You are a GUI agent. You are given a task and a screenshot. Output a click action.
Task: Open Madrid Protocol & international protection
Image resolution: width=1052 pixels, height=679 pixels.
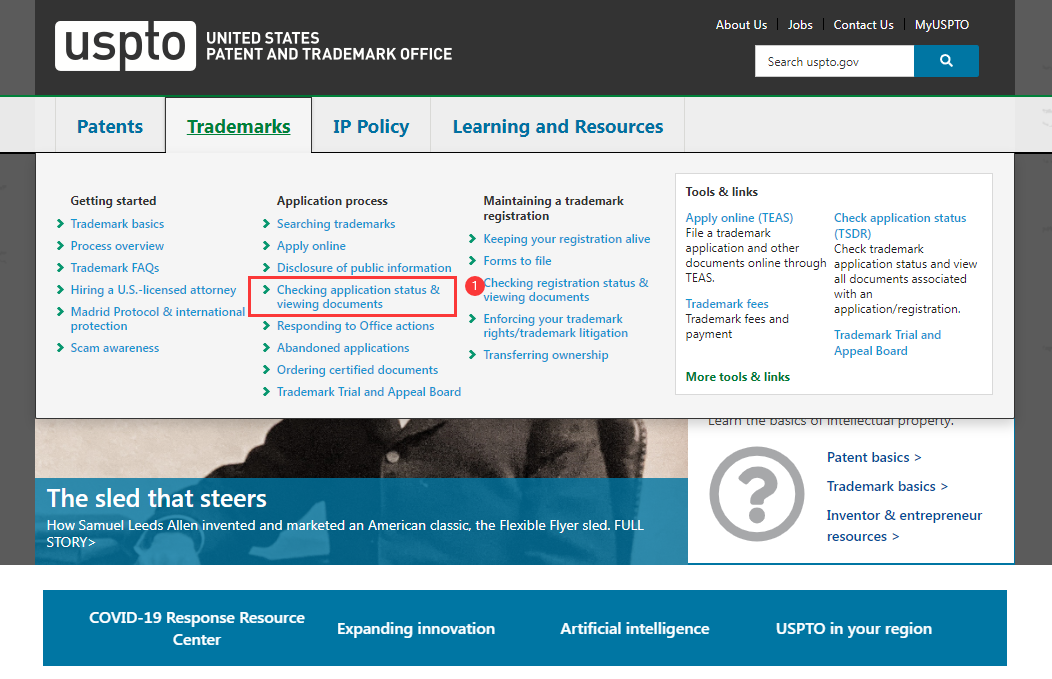158,319
